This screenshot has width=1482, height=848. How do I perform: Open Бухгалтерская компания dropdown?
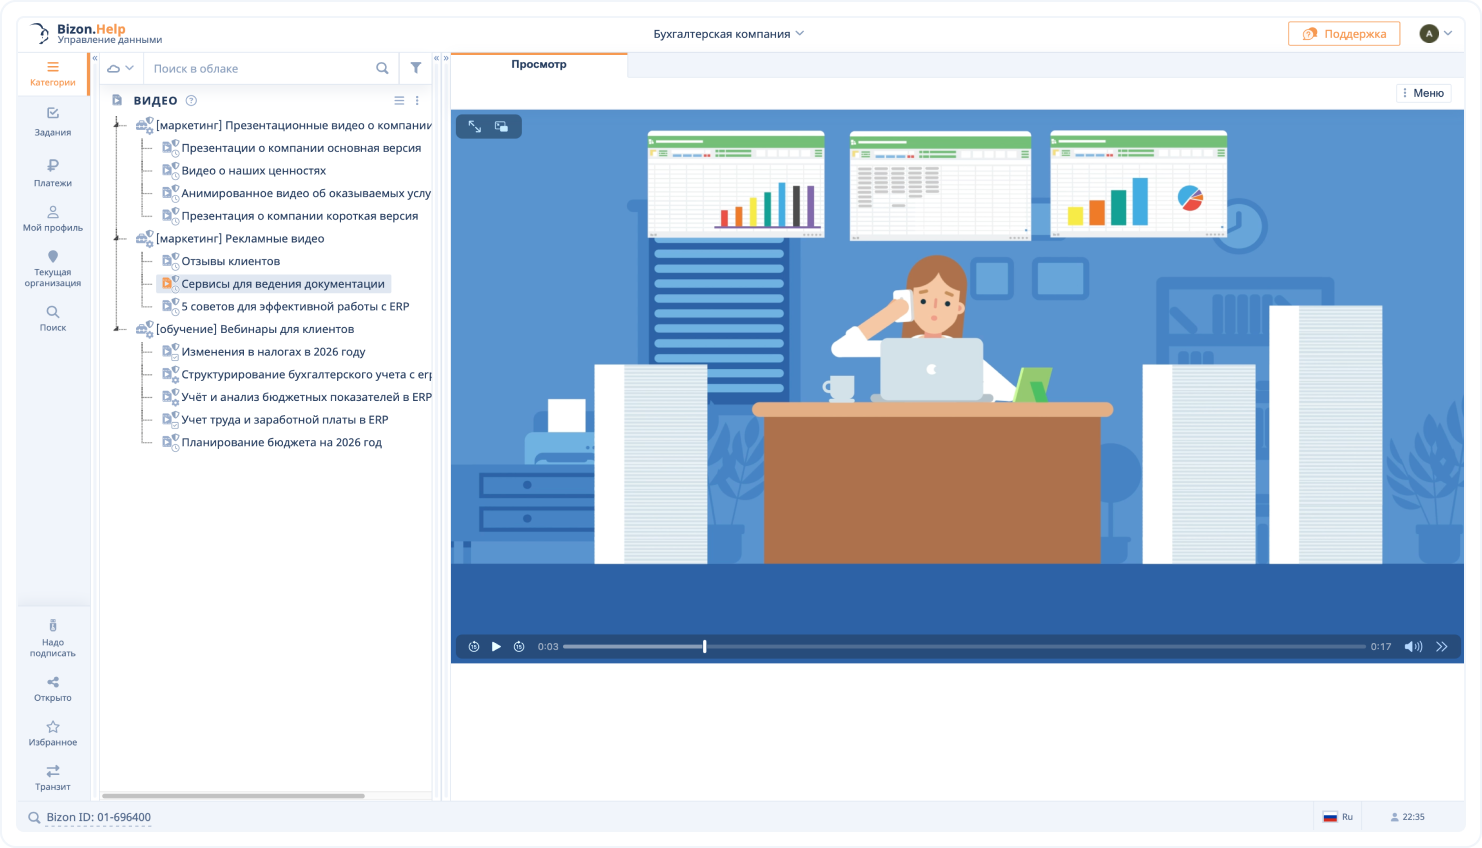[728, 34]
